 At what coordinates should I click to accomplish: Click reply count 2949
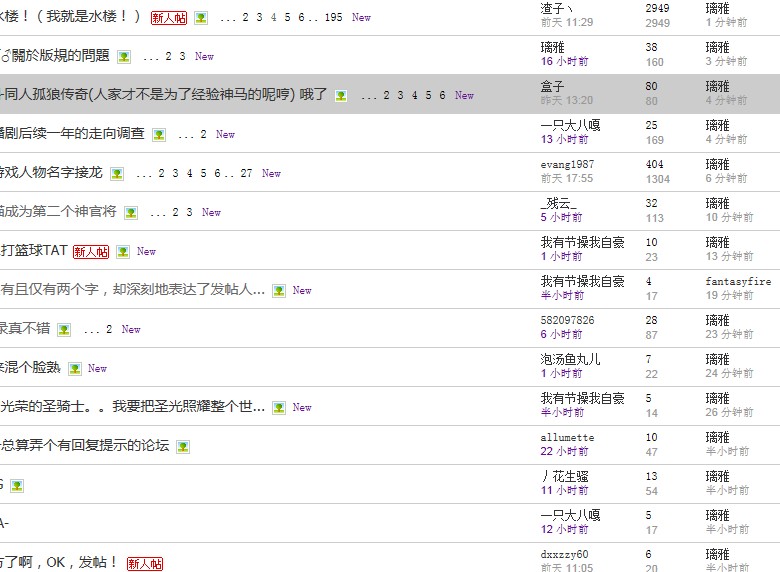click(657, 8)
